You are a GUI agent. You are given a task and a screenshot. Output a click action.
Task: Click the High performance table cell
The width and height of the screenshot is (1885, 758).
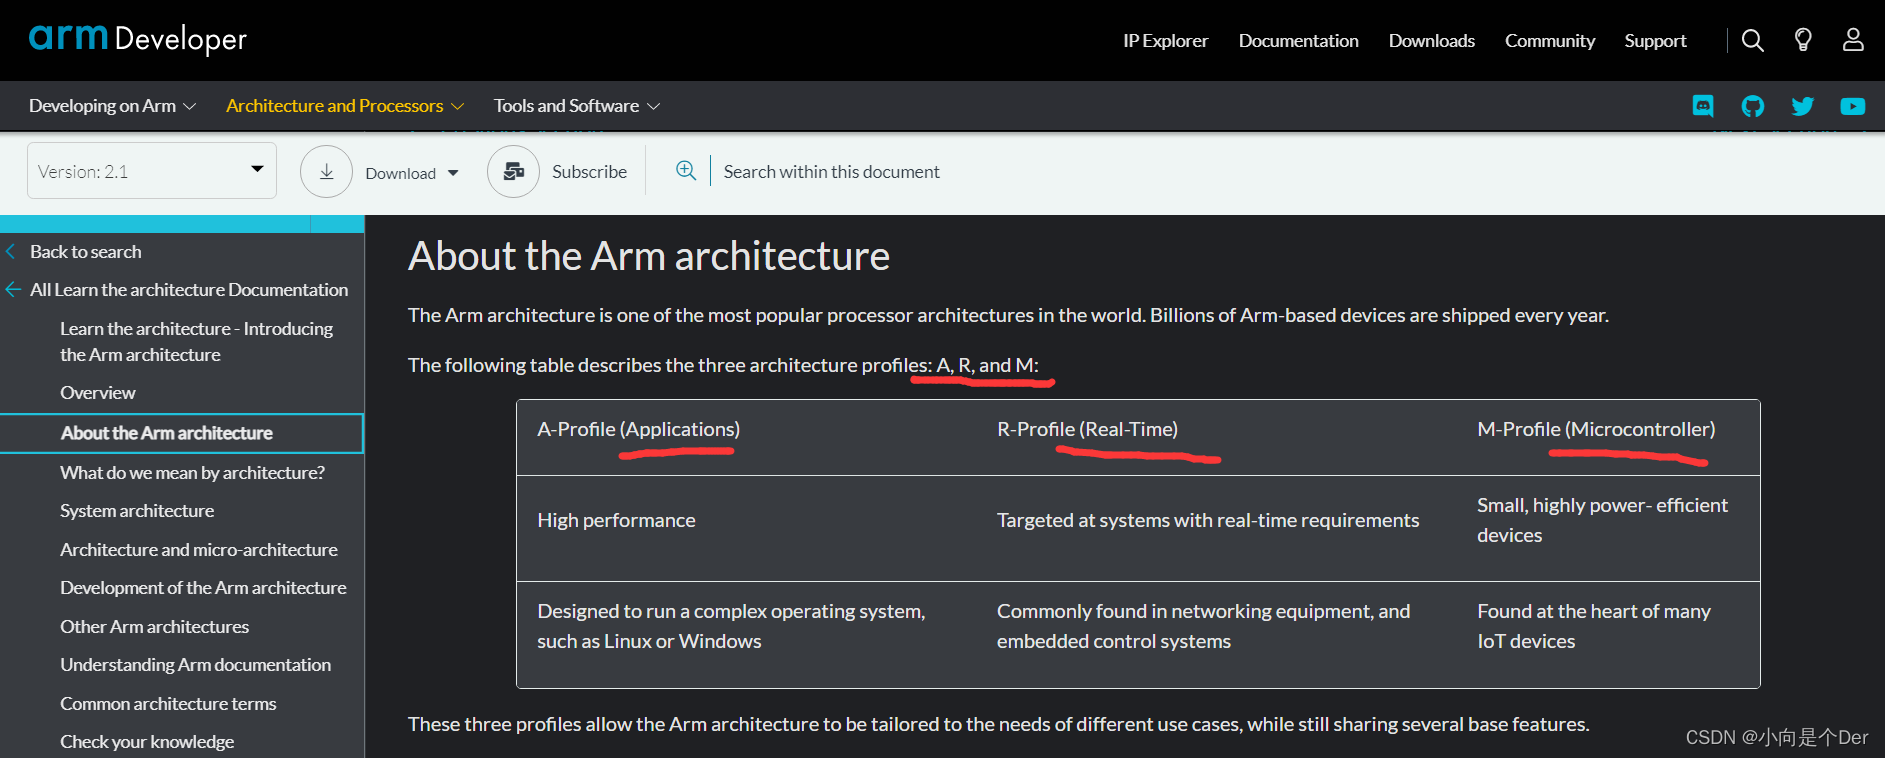pos(616,520)
